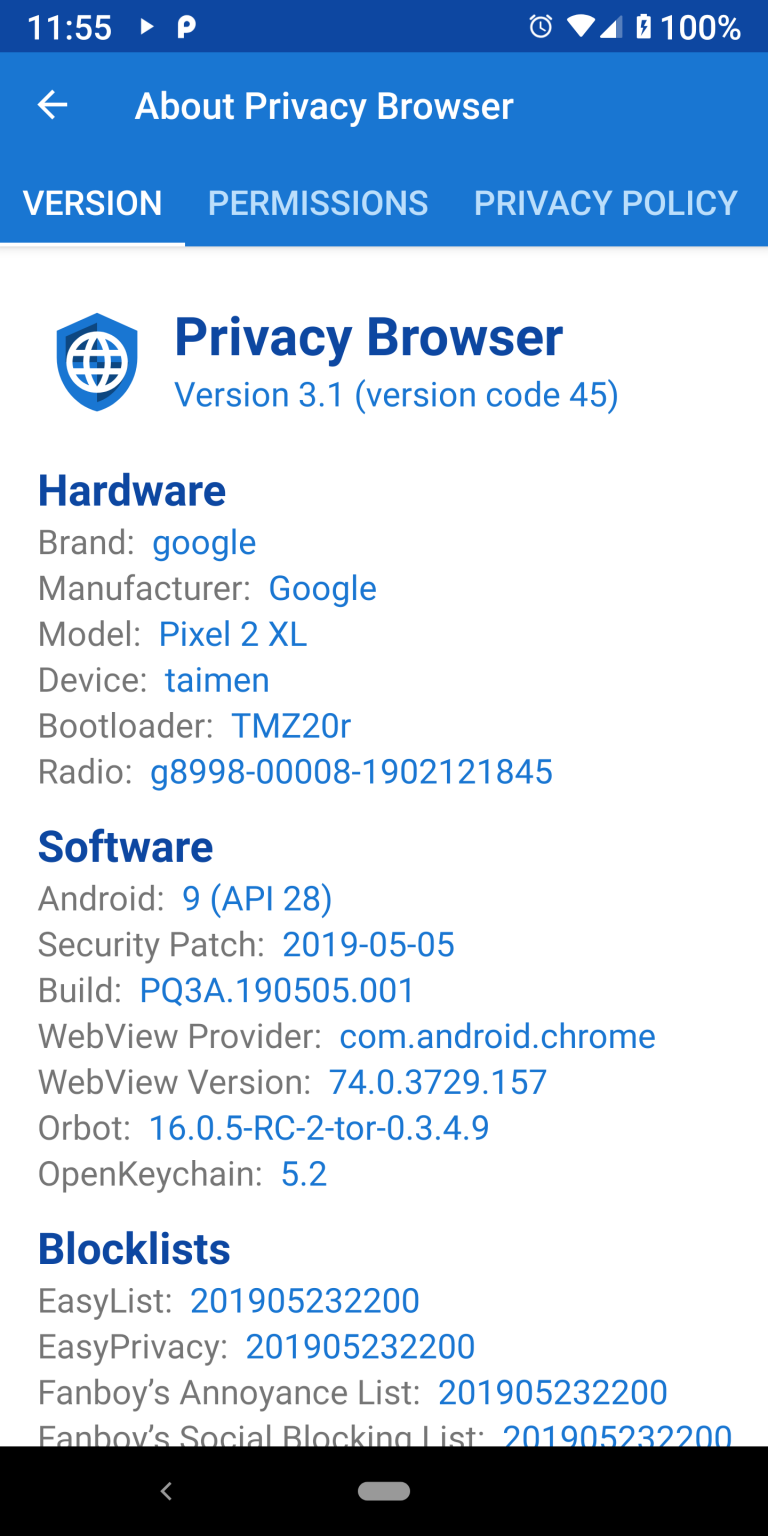Tap the Privacy Browser shield logo
Screen dimensions: 768x1536
[x=97, y=361]
